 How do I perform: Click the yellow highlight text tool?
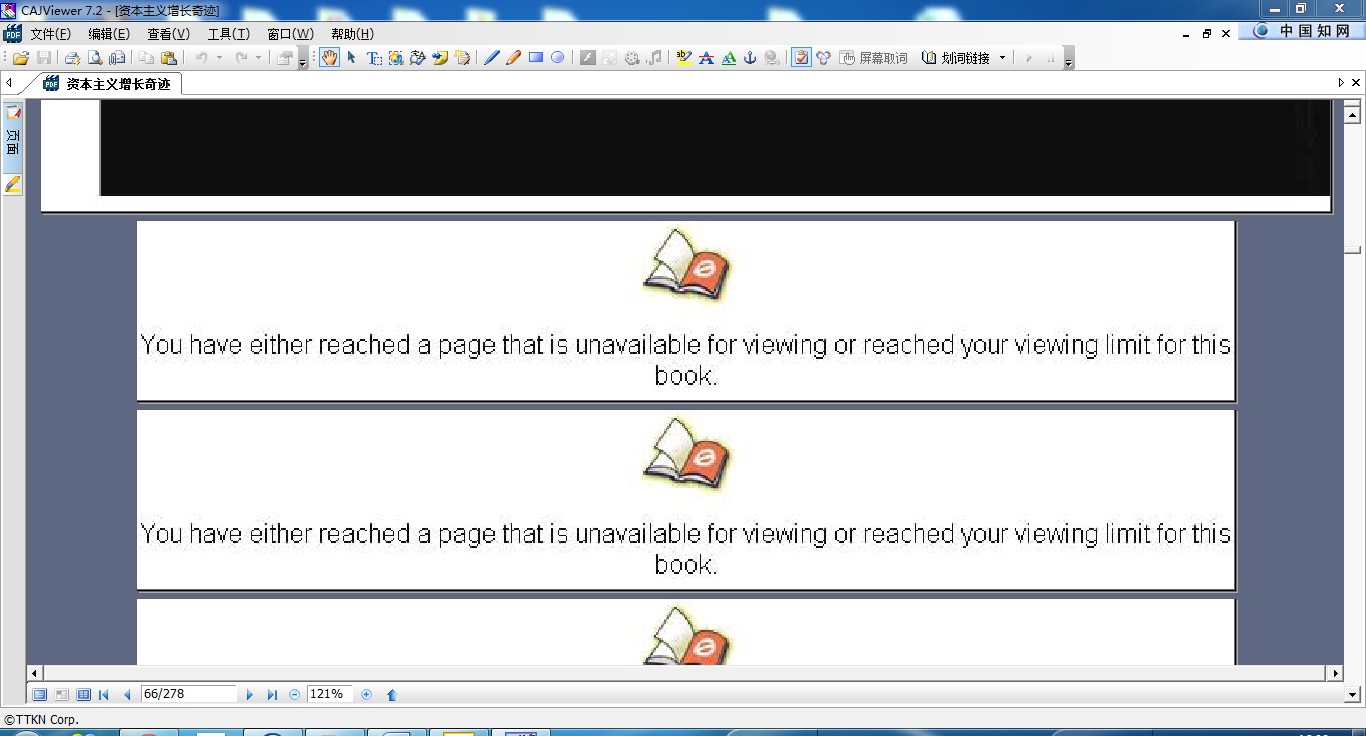pos(684,58)
